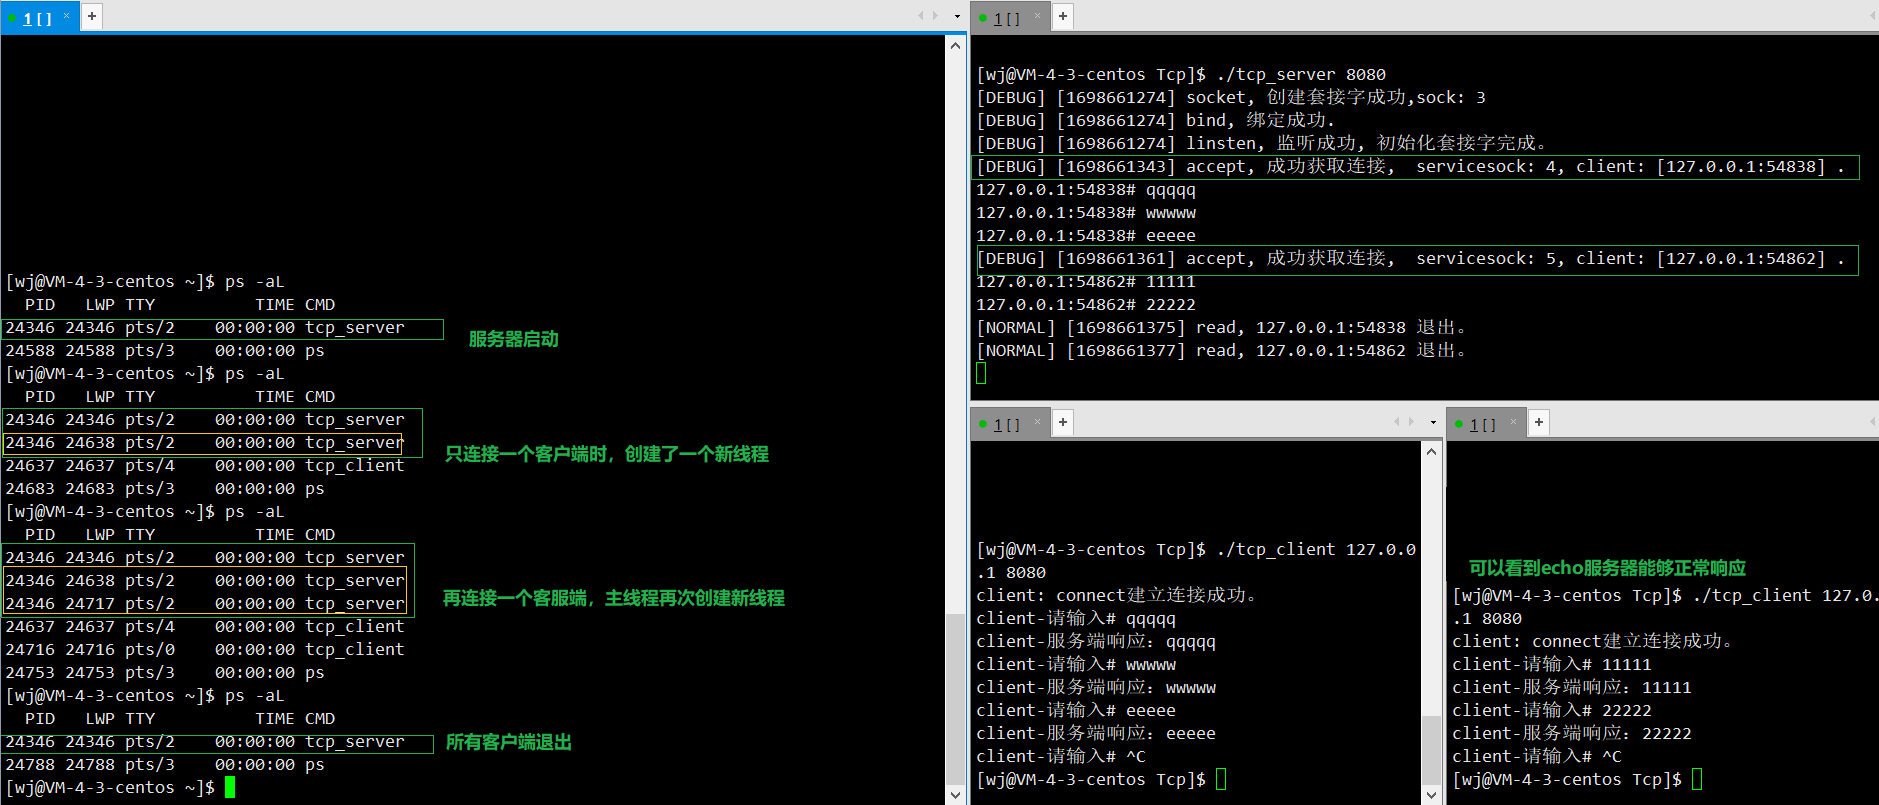Image resolution: width=1879 pixels, height=805 pixels.
Task: Click server line '127.0.0.1:54838# eeeee'
Action: tap(1086, 235)
